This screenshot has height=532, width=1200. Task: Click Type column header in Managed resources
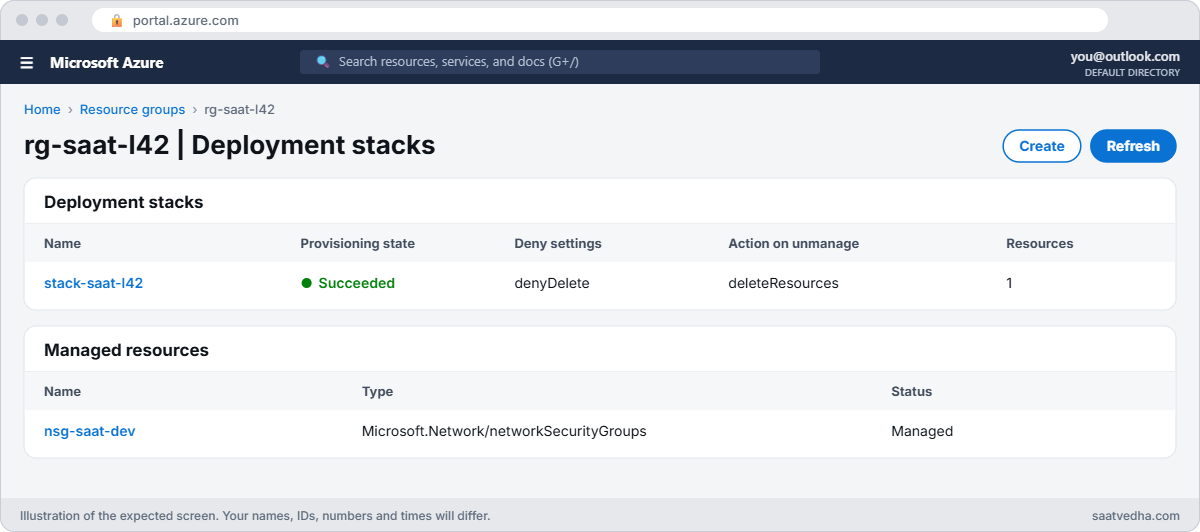[377, 391]
